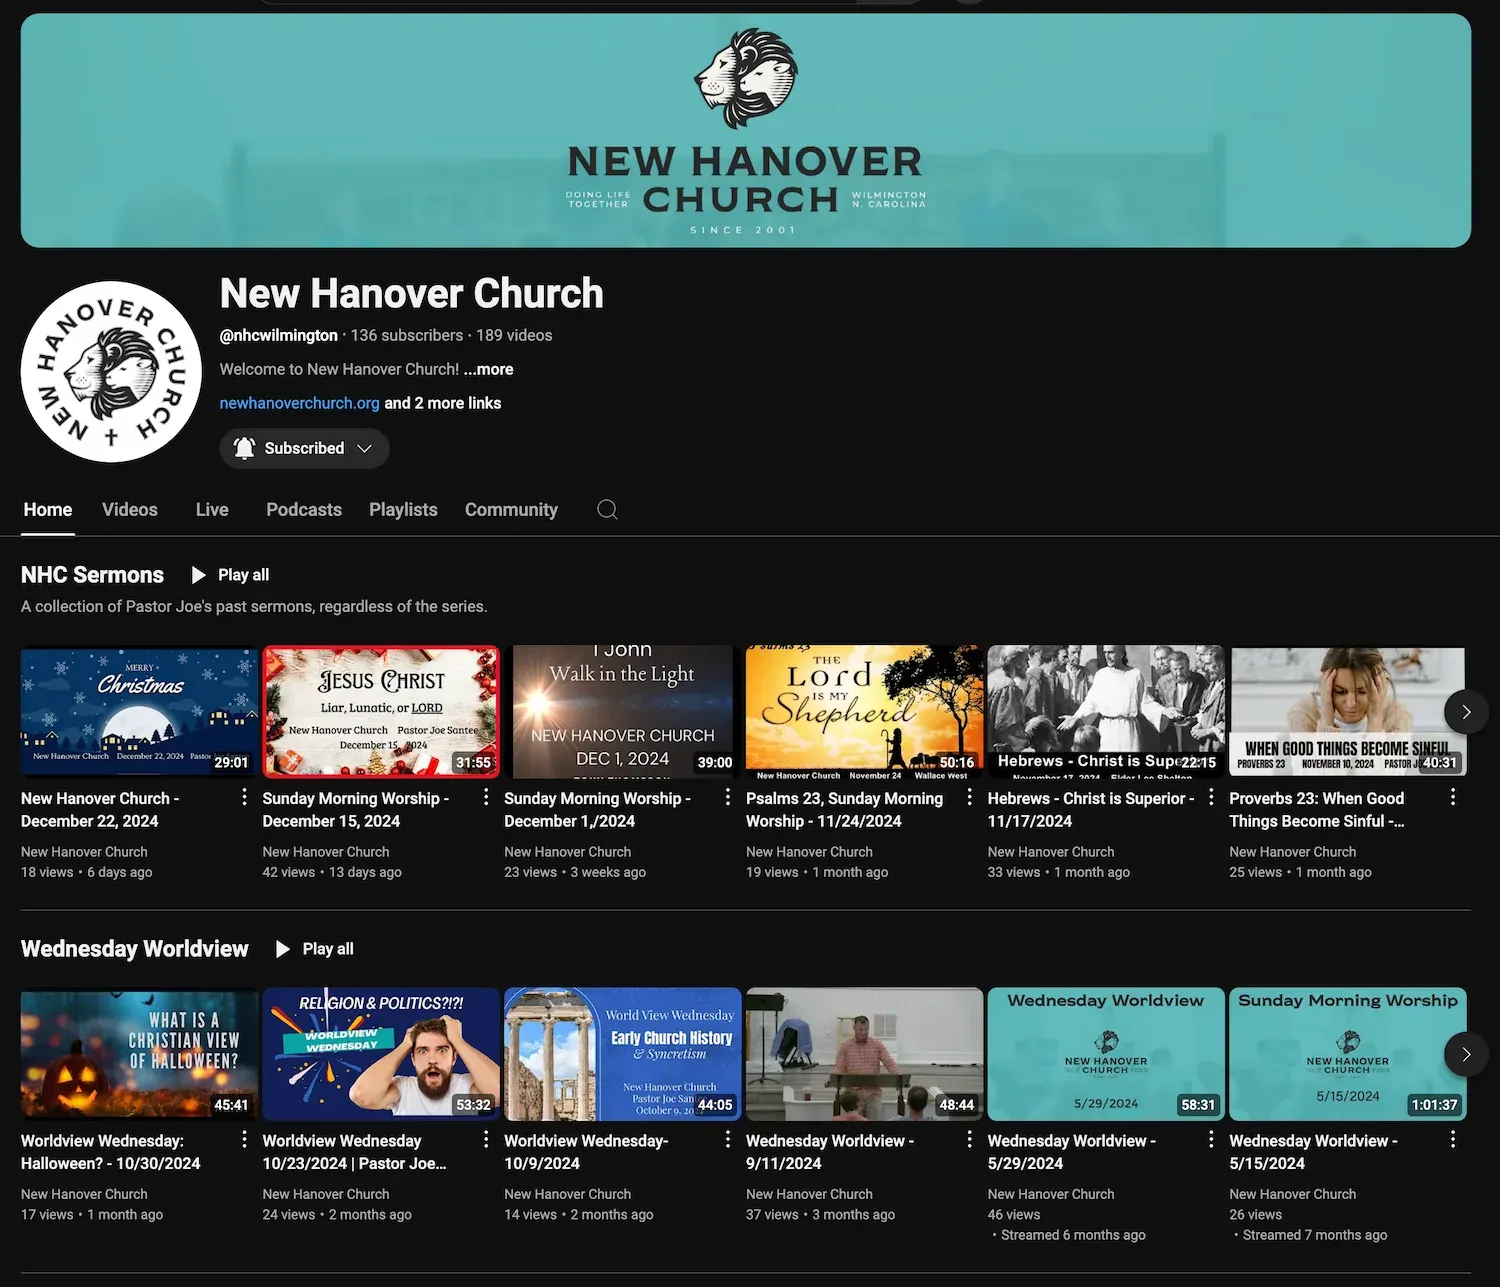Open the newhanoverchurch.org link
This screenshot has height=1287, width=1500.
point(299,403)
